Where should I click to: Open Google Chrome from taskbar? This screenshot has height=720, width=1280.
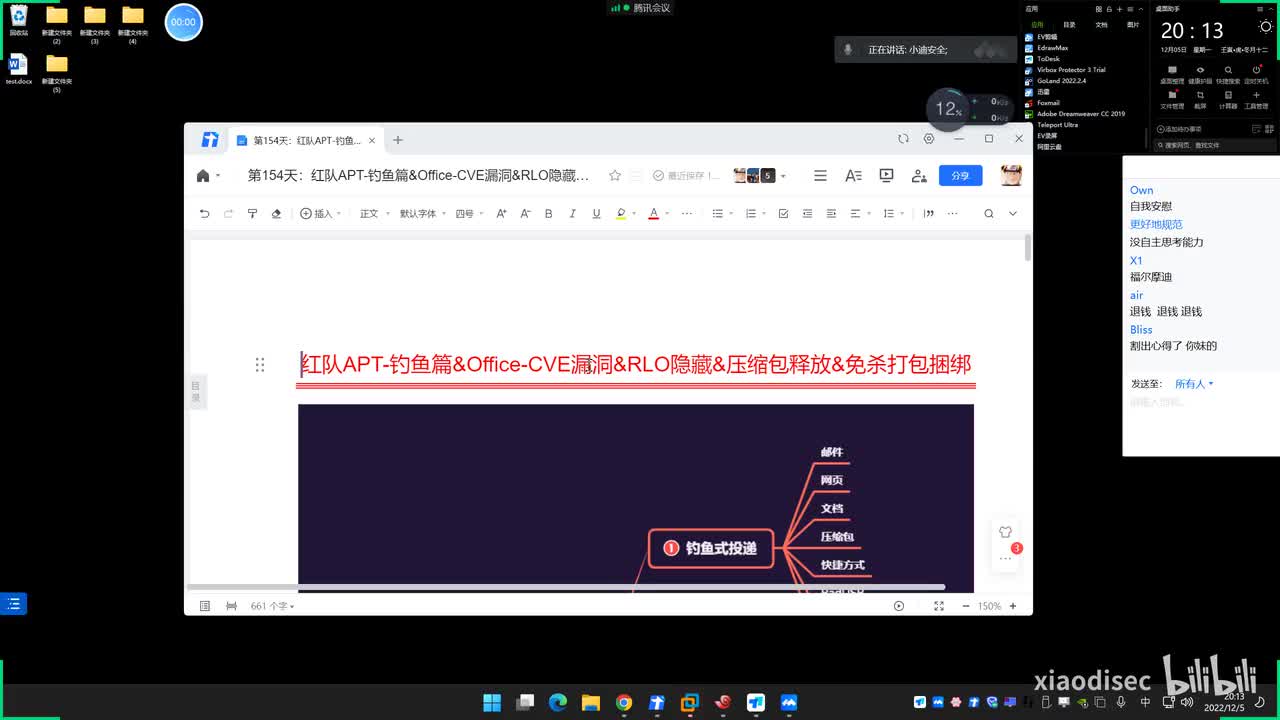point(624,703)
